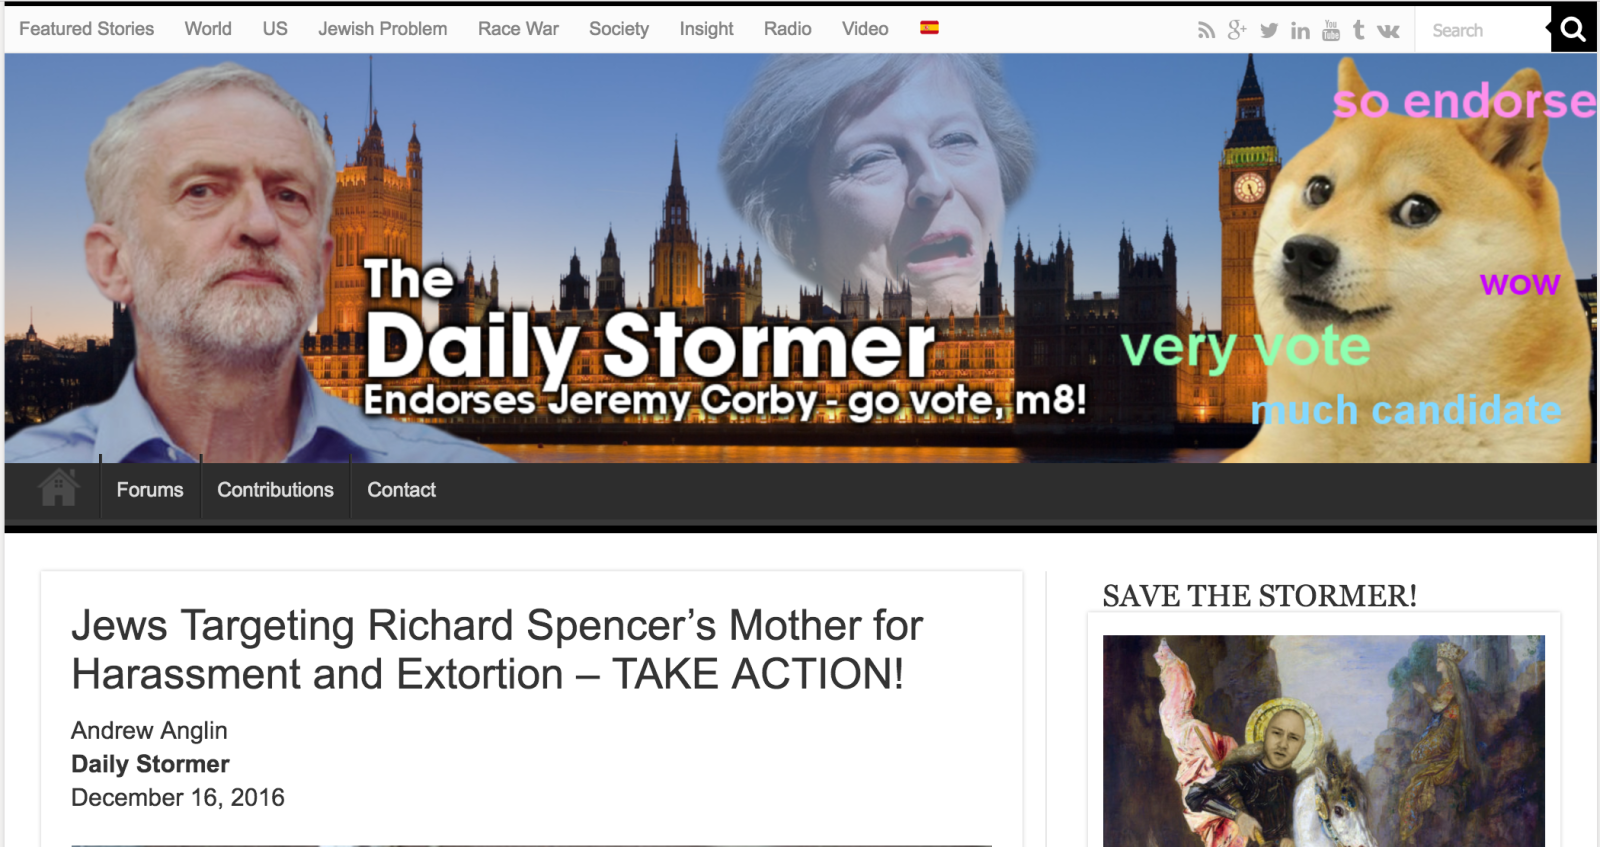Open the RSS feed icon
The image size is (1600, 847).
1206,31
